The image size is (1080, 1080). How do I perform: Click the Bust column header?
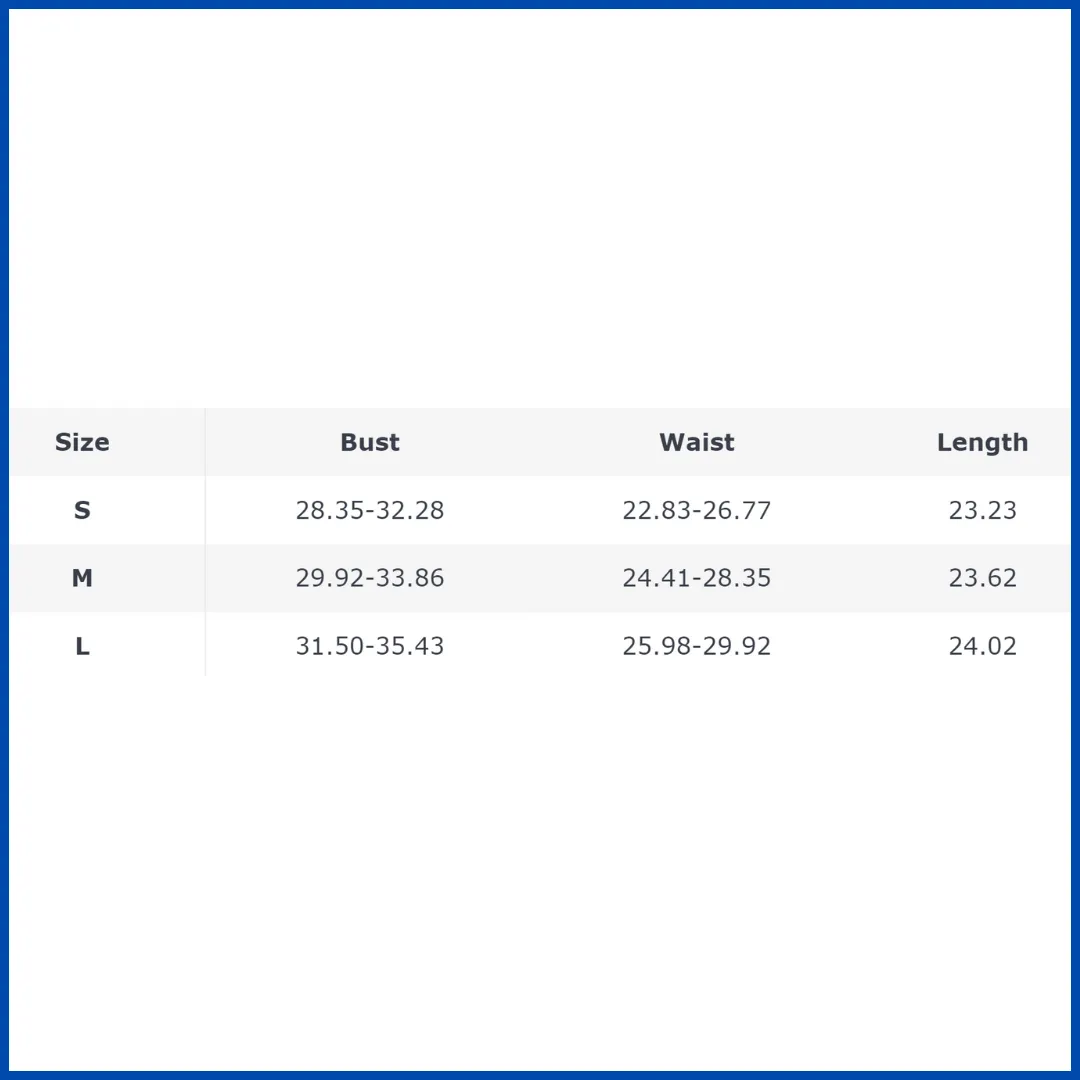tap(370, 442)
